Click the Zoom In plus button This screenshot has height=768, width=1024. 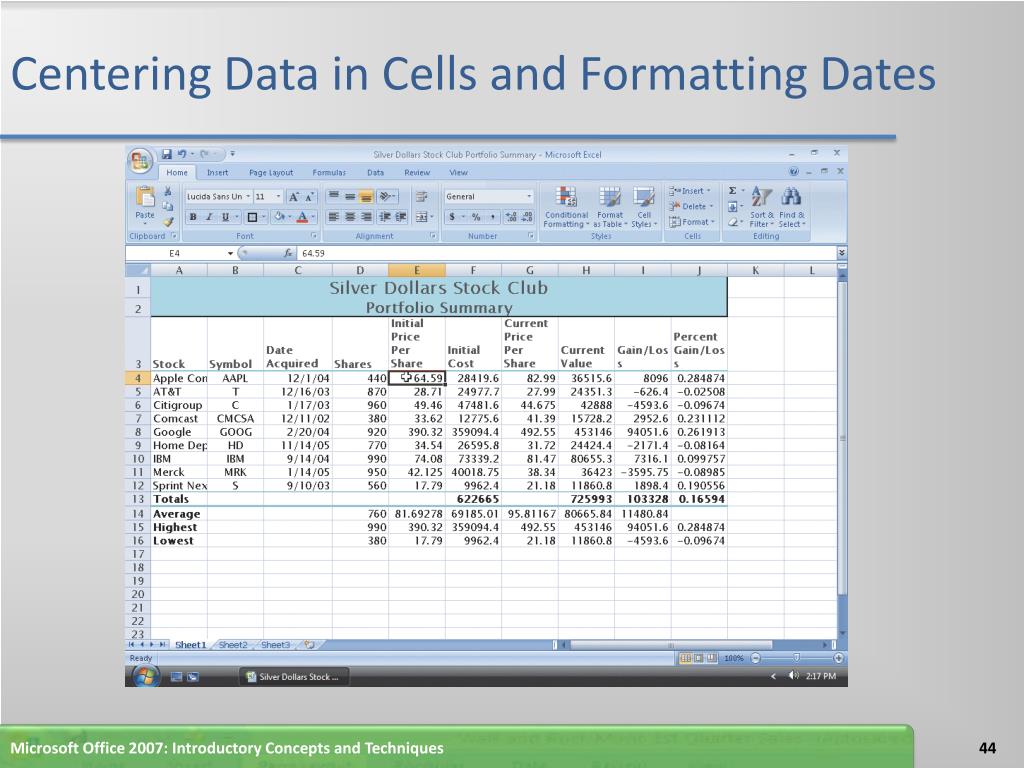click(839, 658)
